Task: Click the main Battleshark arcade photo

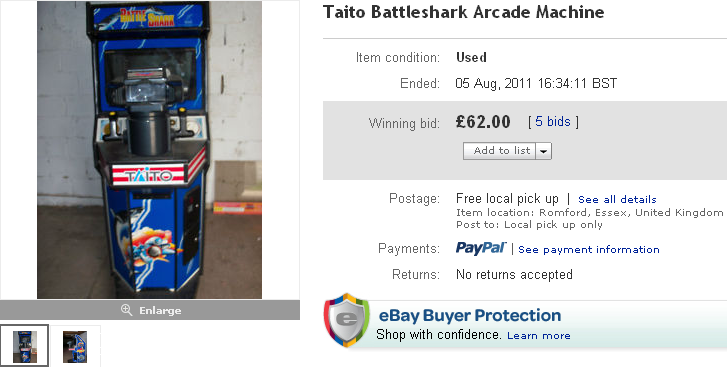Action: click(149, 150)
